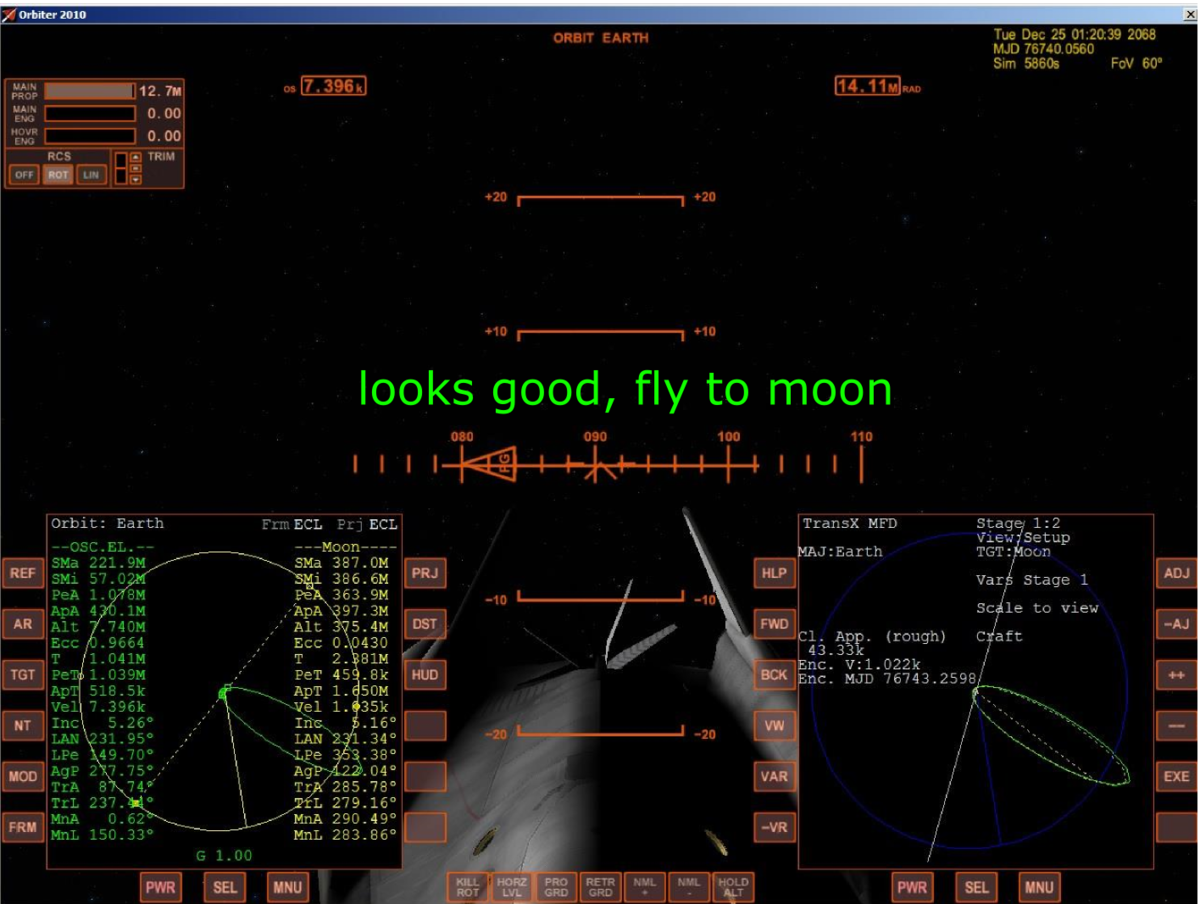Click the MAIN PROP fuel gauge bar
The width and height of the screenshot is (1200, 904).
point(90,91)
